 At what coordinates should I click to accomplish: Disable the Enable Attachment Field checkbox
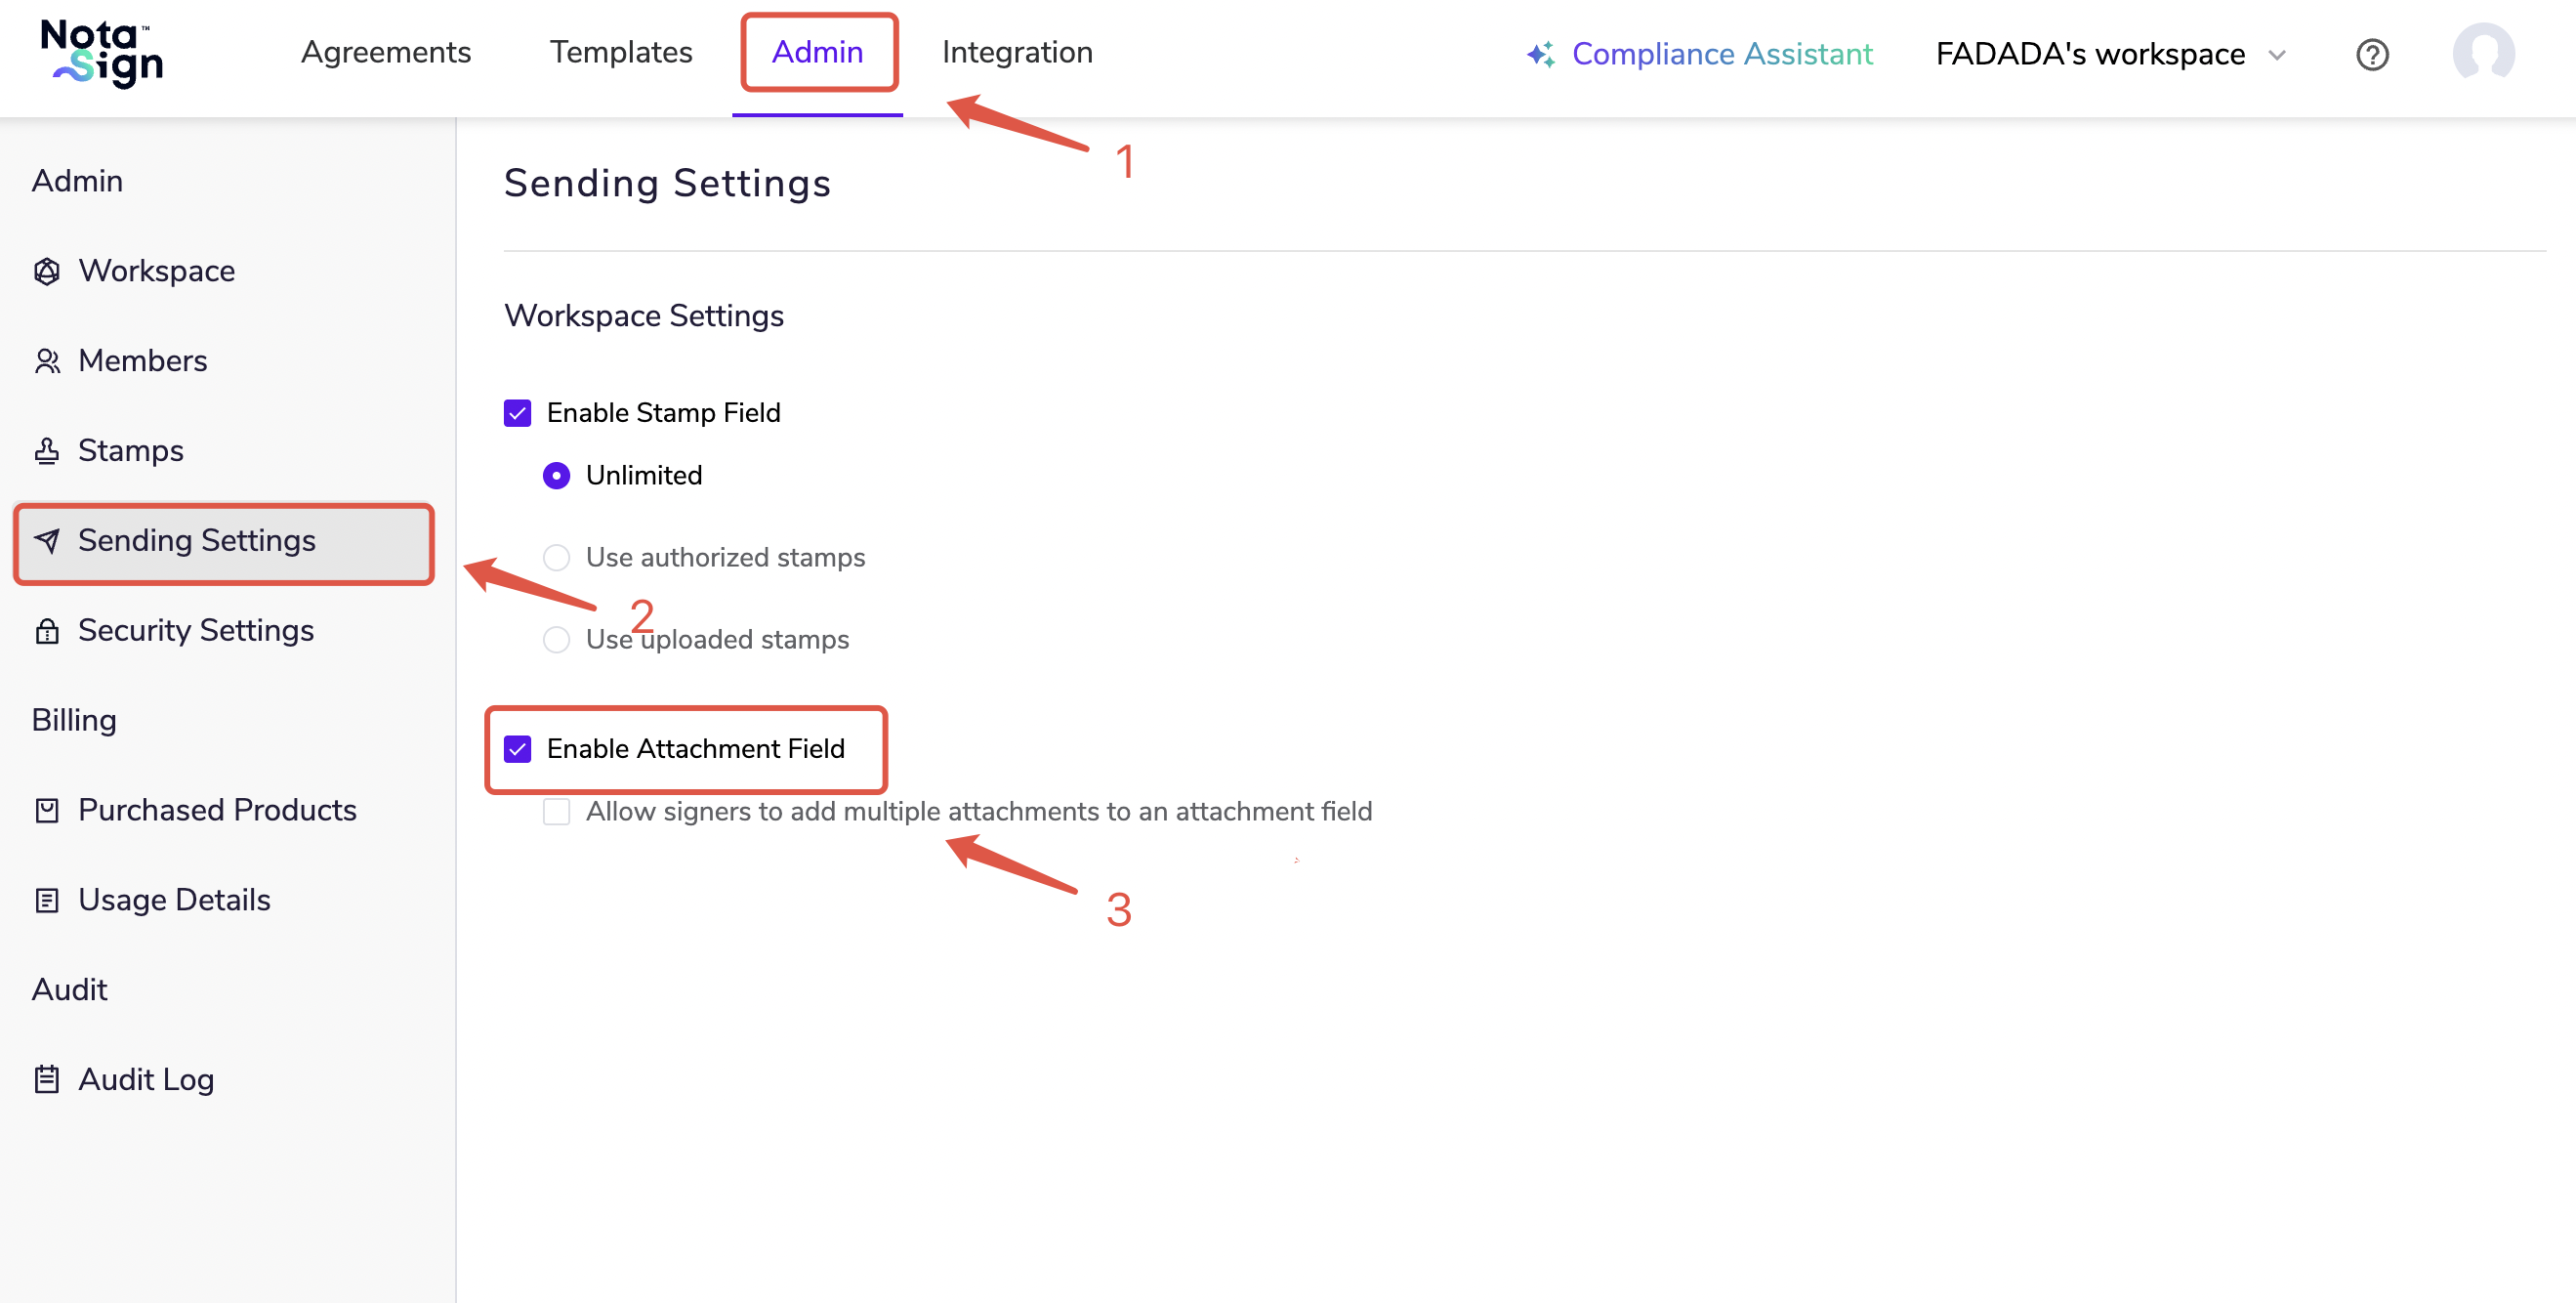pyautogui.click(x=517, y=749)
